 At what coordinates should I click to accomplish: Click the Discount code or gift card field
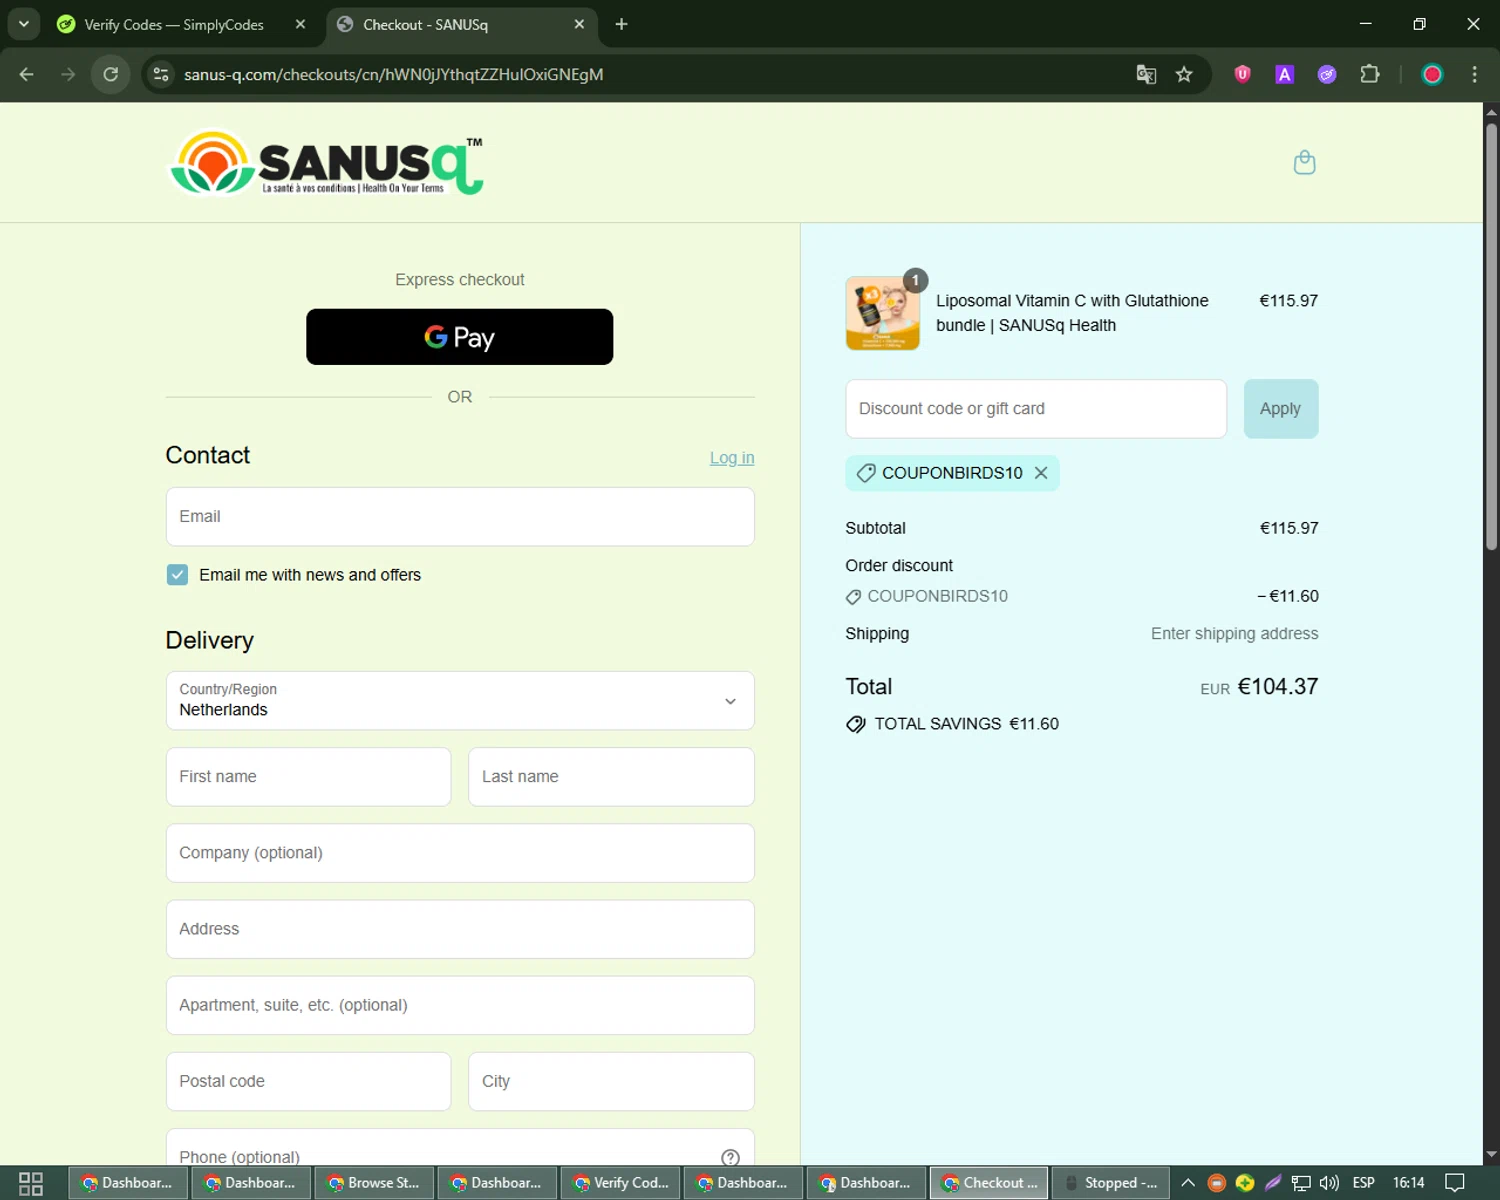click(1036, 408)
